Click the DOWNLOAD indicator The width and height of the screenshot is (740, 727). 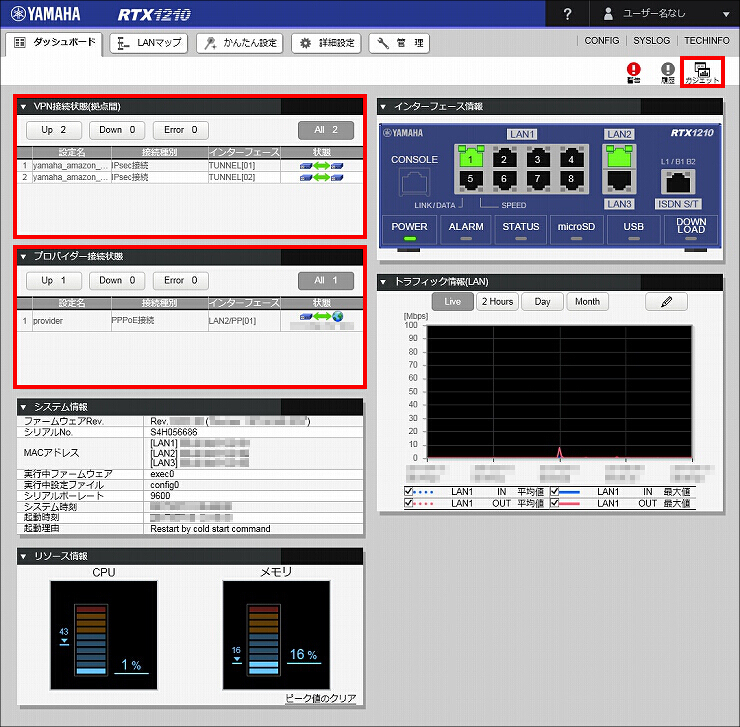691,230
